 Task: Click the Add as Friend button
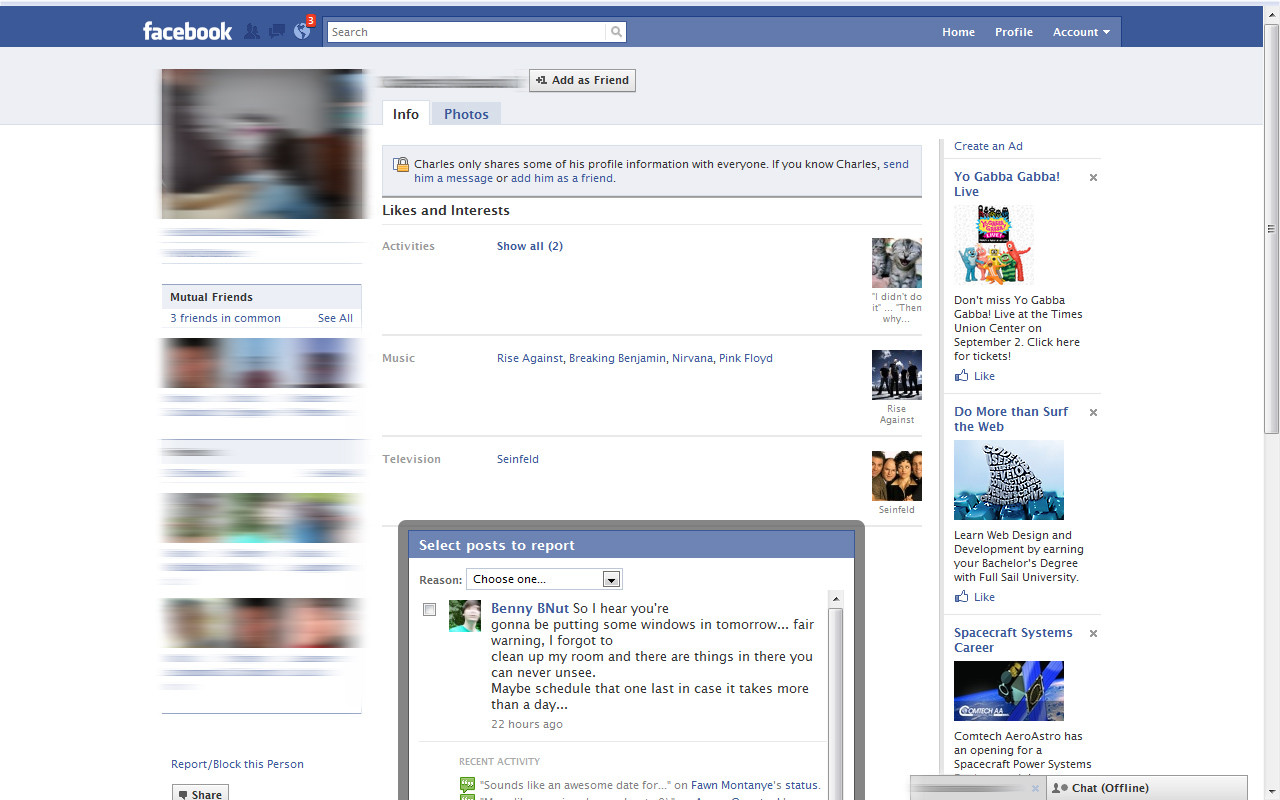pyautogui.click(x=582, y=80)
